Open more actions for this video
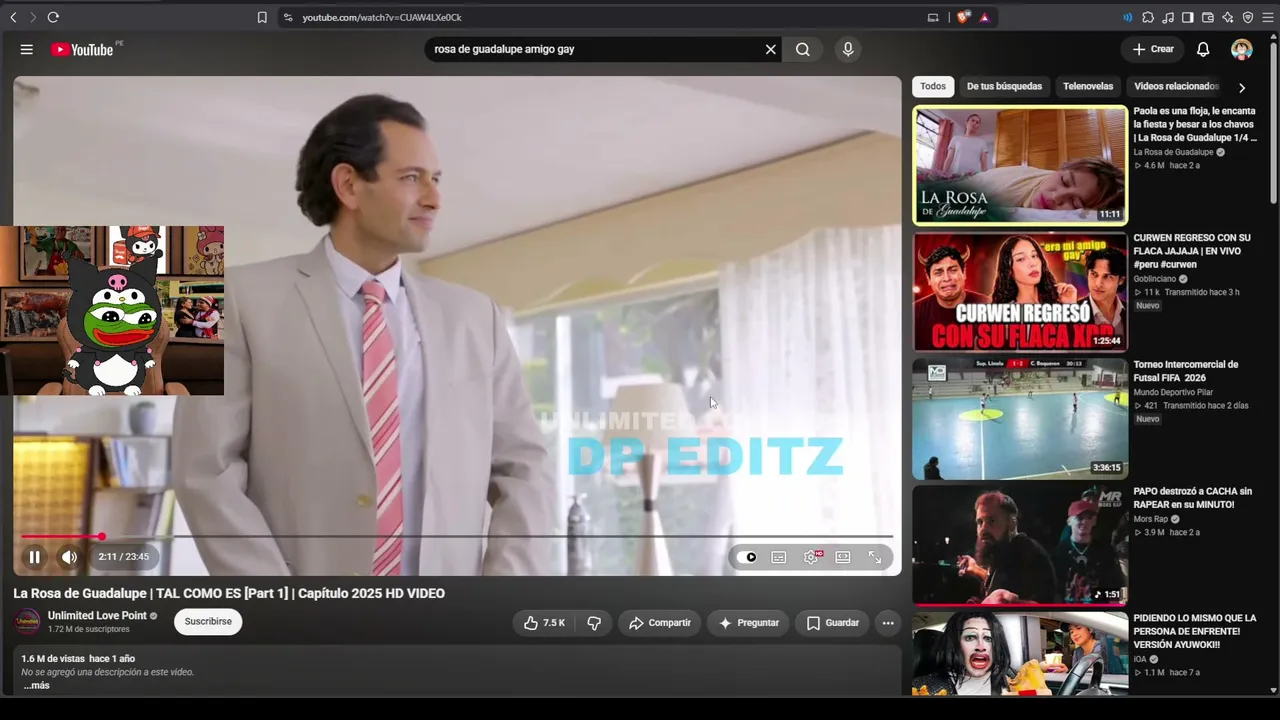 [887, 623]
